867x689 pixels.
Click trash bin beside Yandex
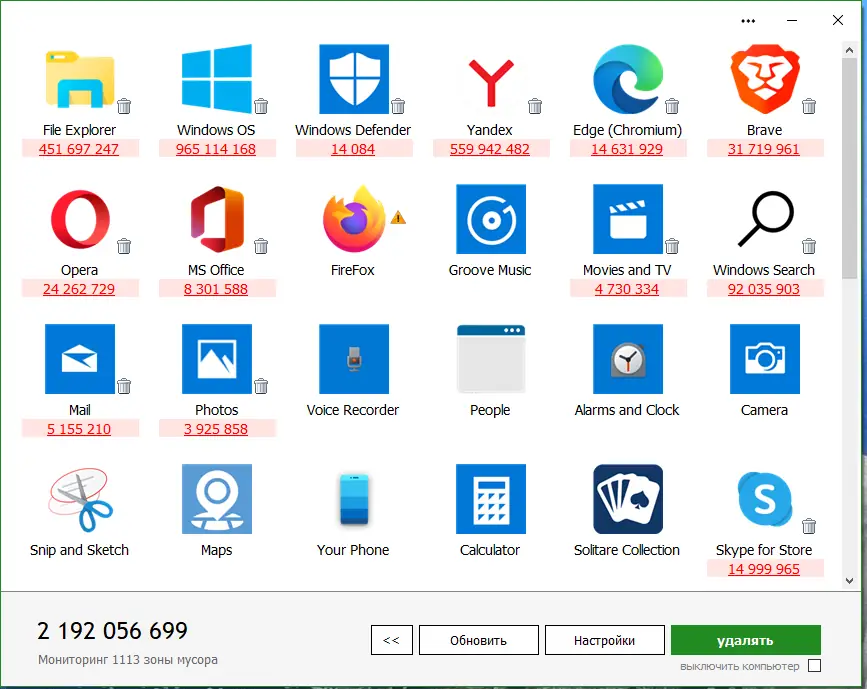click(x=535, y=106)
